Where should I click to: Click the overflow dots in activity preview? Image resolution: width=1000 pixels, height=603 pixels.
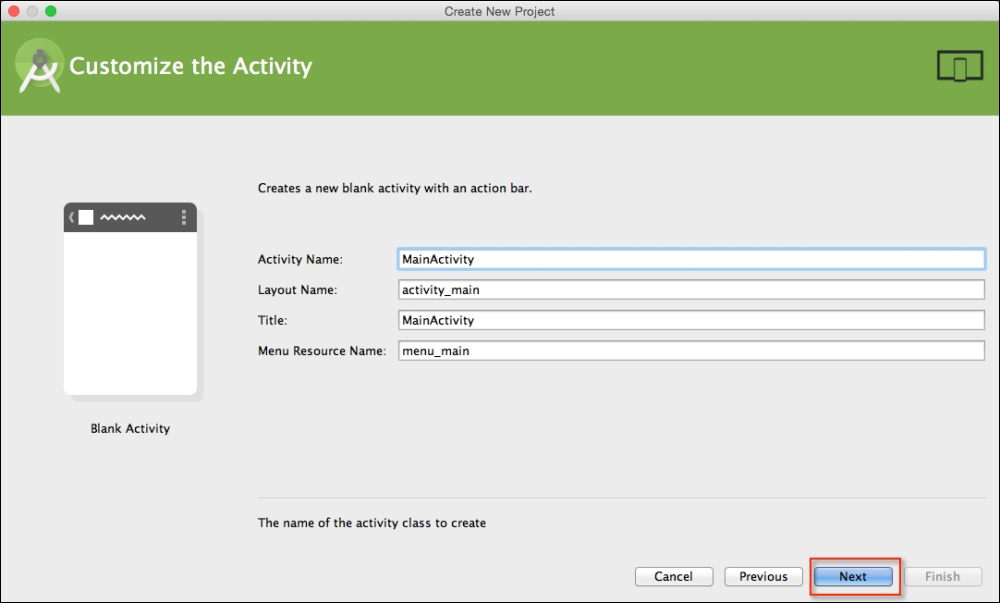click(184, 218)
